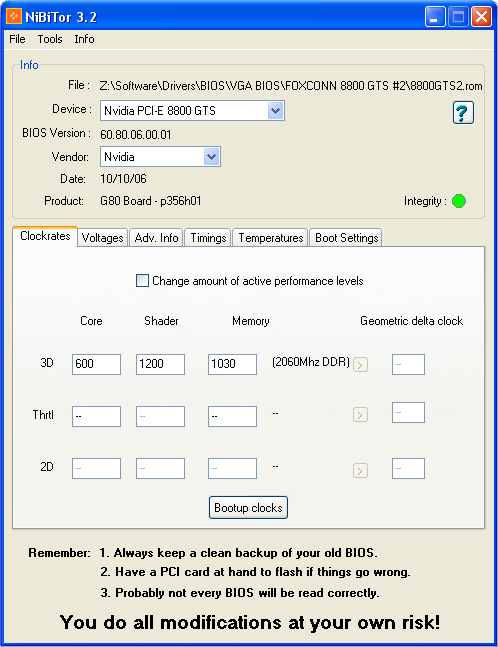The image size is (498, 647).
Task: Switch to the Adv. Info tab
Action: 156,238
